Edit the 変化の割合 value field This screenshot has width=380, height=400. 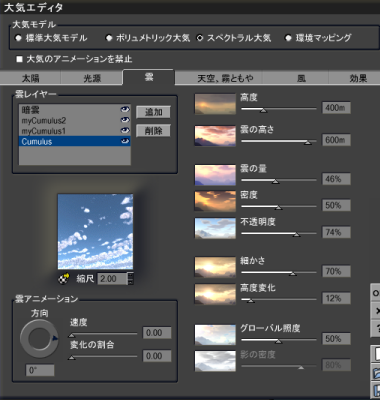click(x=157, y=356)
